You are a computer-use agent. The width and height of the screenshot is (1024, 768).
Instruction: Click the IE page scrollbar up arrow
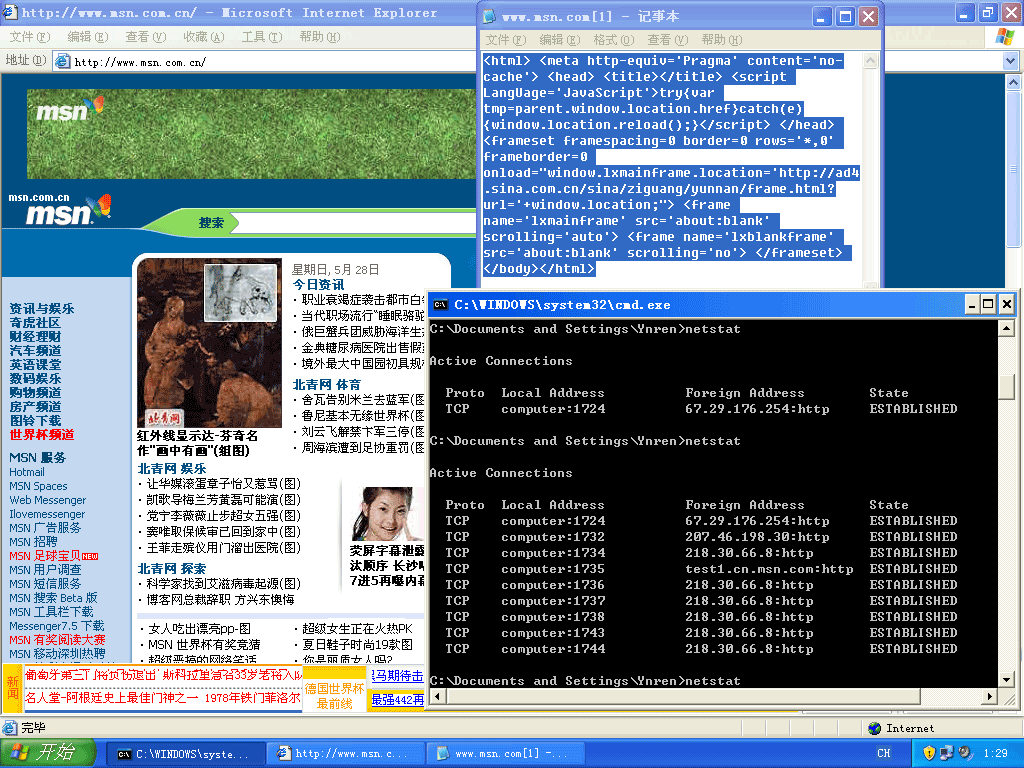coord(1013,82)
